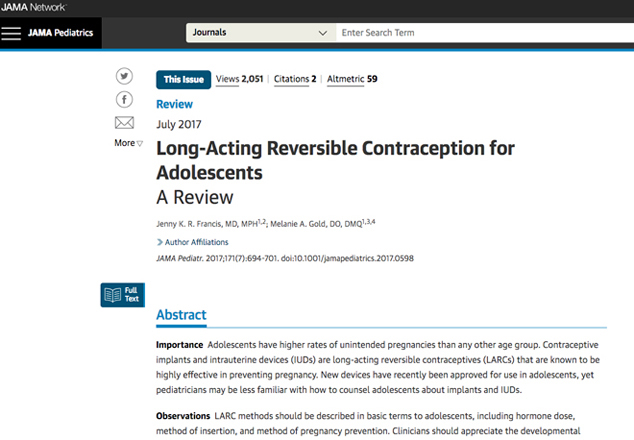Open the hamburger navigation menu
This screenshot has width=634, height=440.
pyautogui.click(x=11, y=33)
